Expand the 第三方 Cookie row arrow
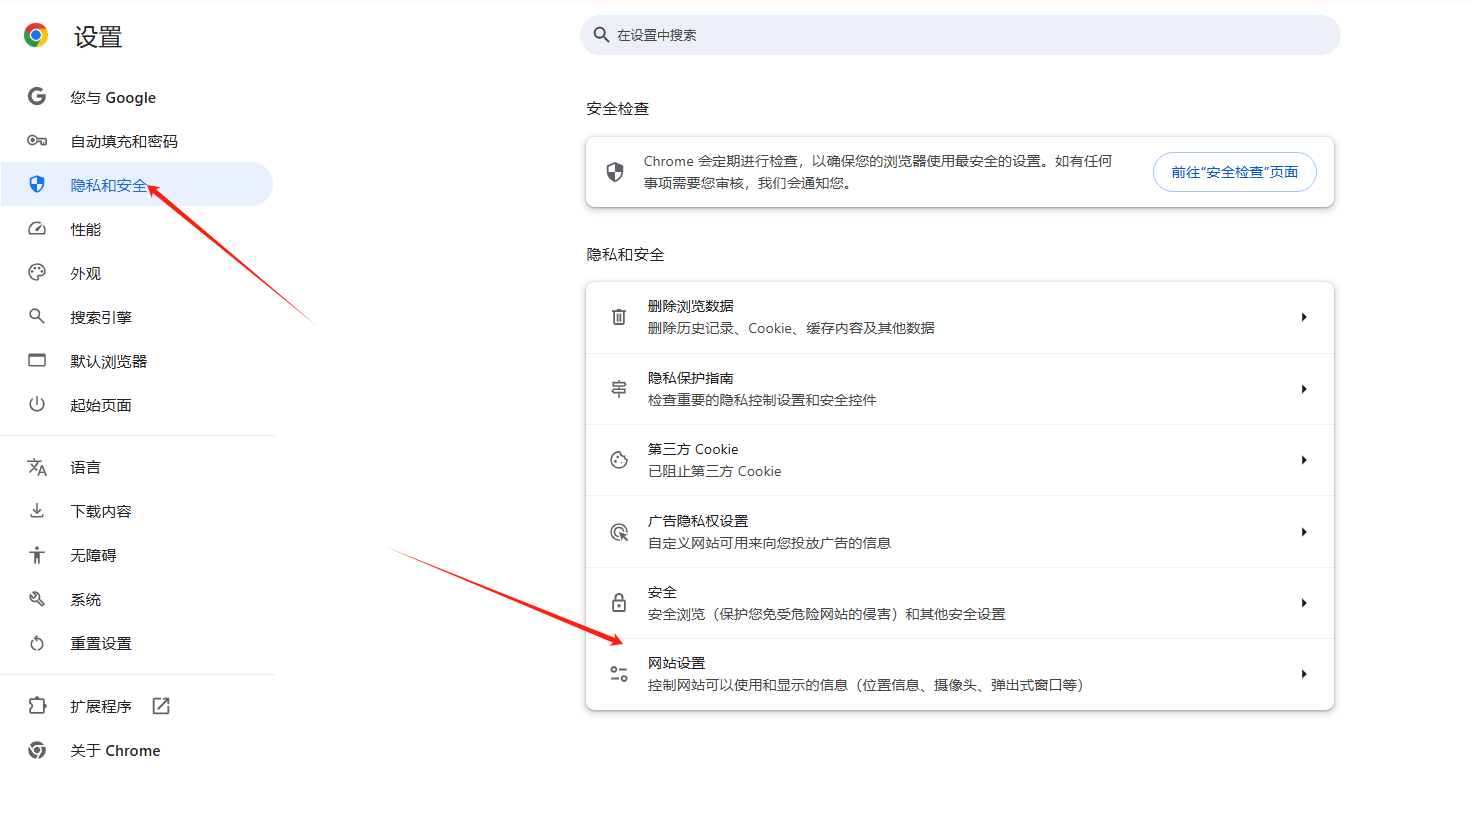 pyautogui.click(x=1304, y=460)
